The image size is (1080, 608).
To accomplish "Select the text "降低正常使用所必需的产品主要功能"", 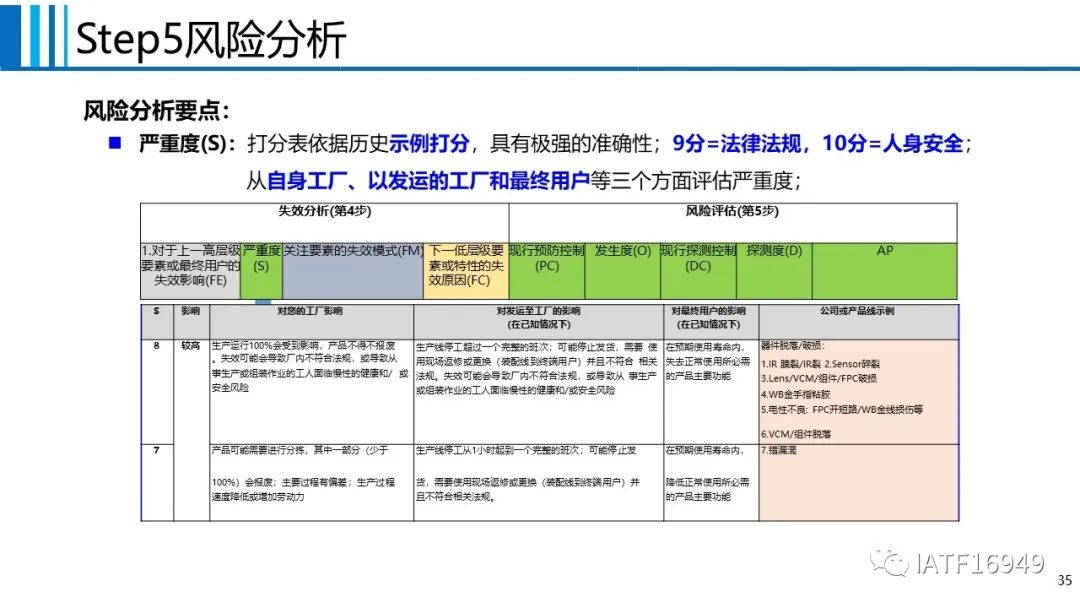I will click(707, 490).
